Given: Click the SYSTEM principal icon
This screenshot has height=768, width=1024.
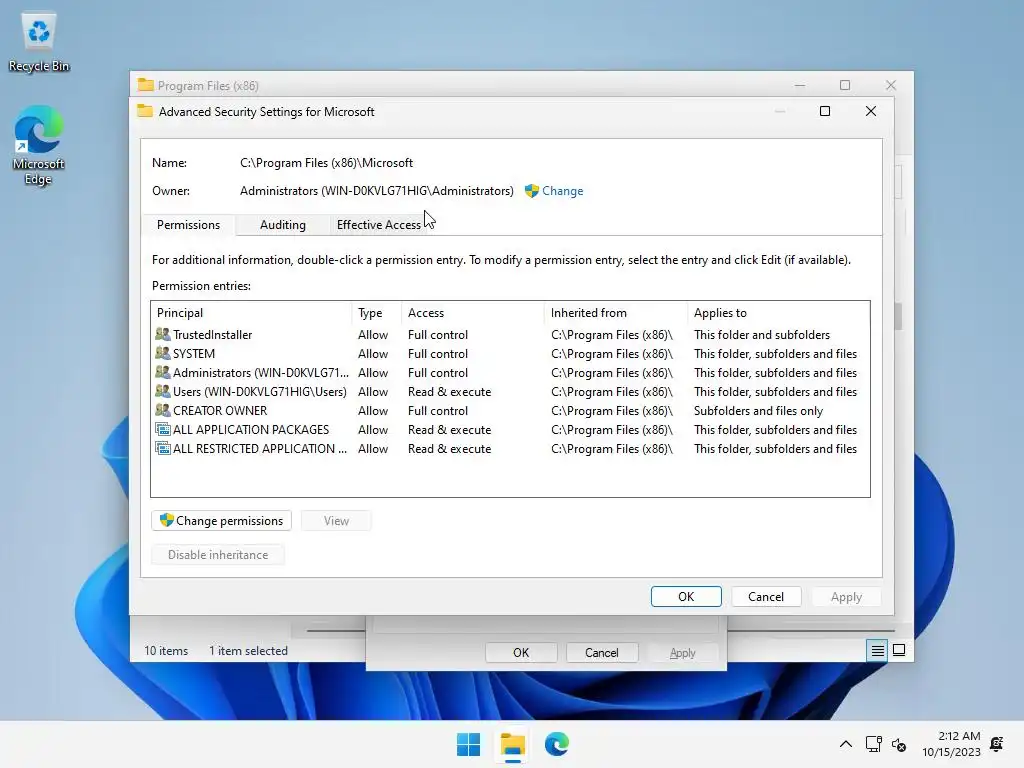Looking at the screenshot, I should point(163,353).
